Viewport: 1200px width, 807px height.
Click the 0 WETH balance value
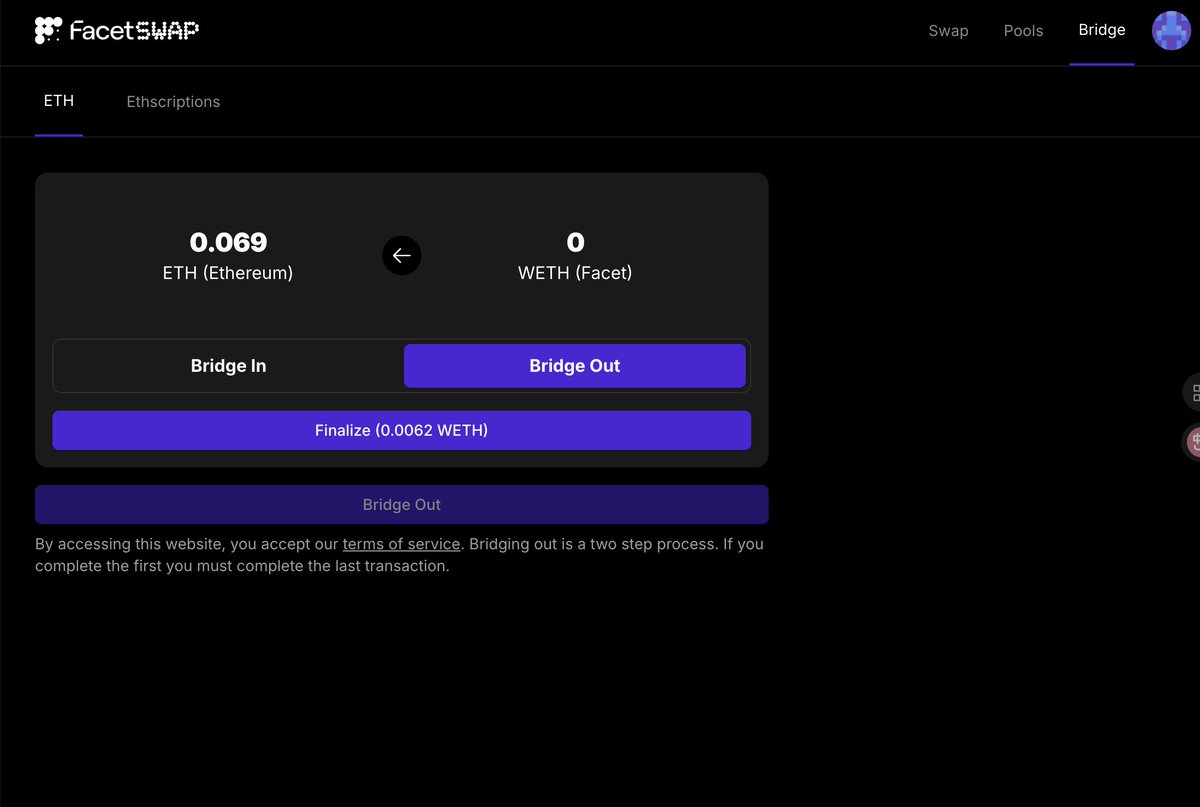[575, 242]
